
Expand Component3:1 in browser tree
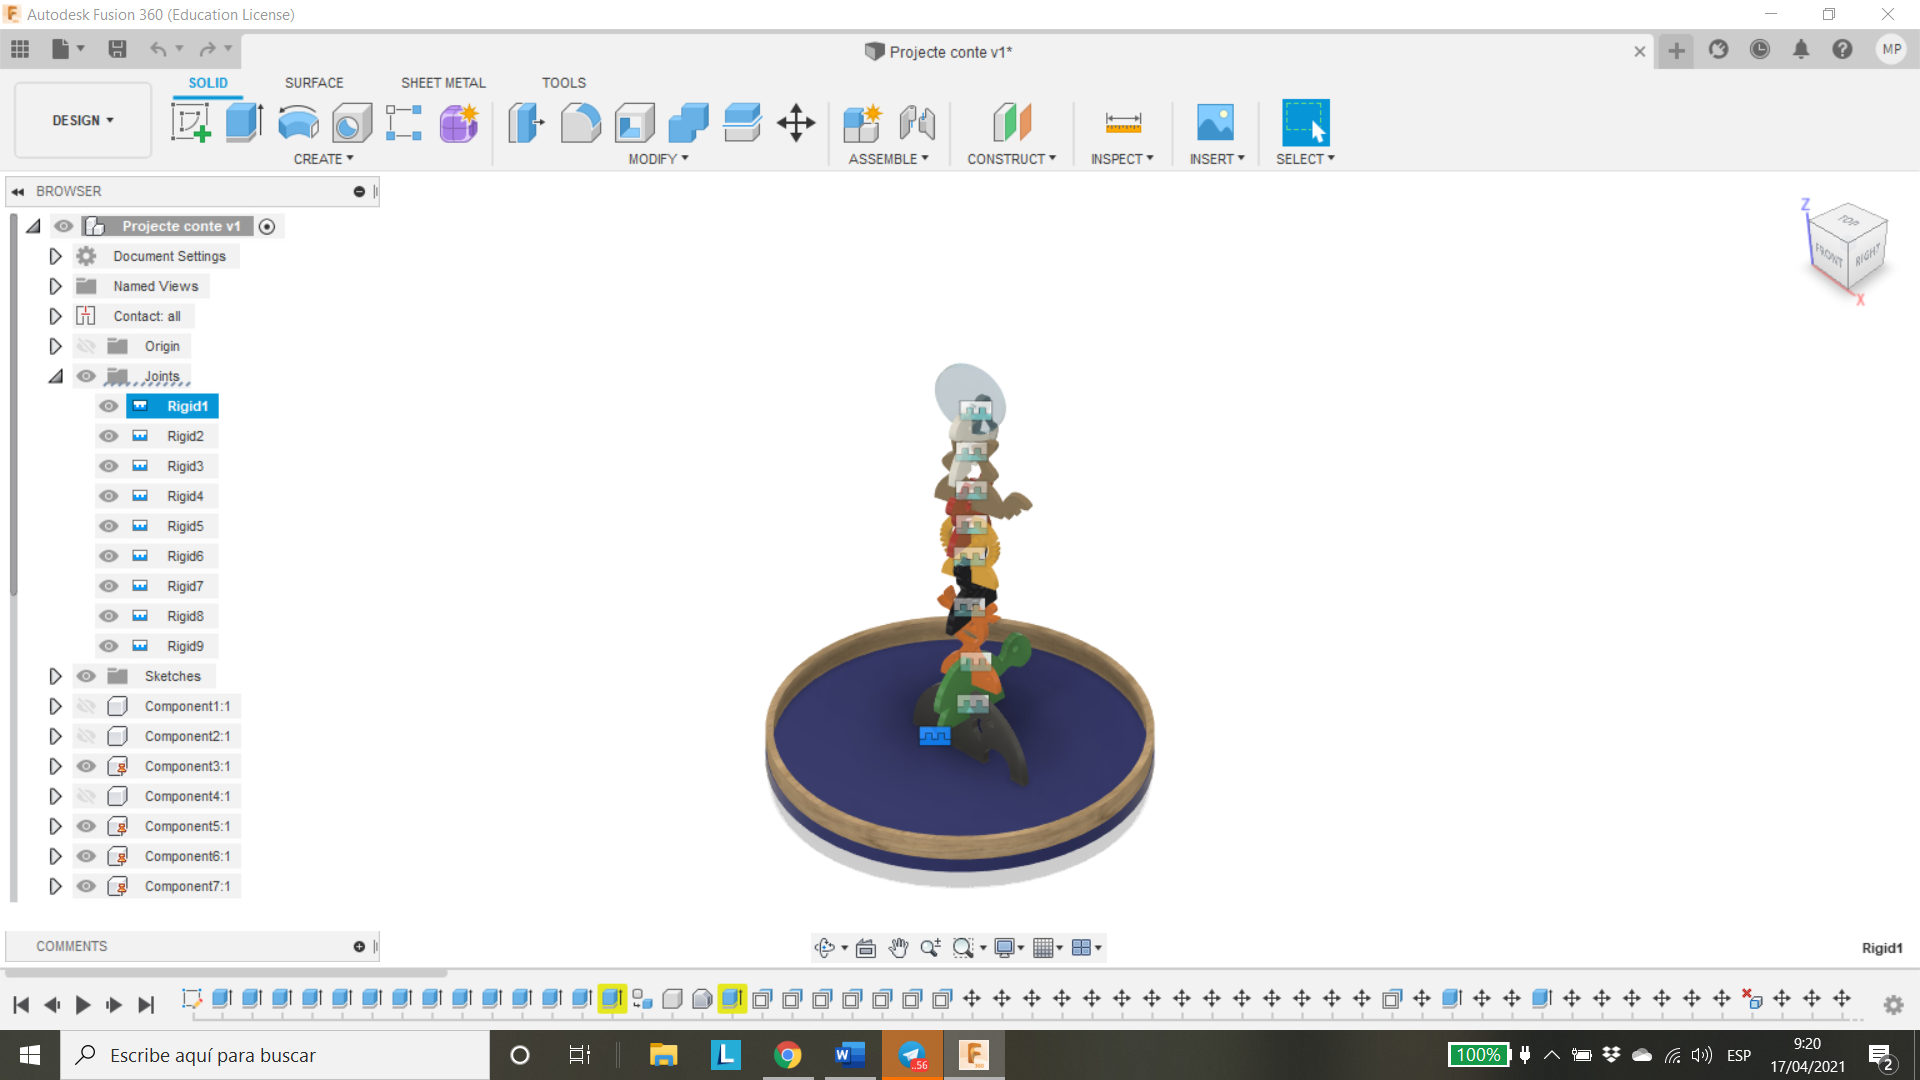point(53,765)
